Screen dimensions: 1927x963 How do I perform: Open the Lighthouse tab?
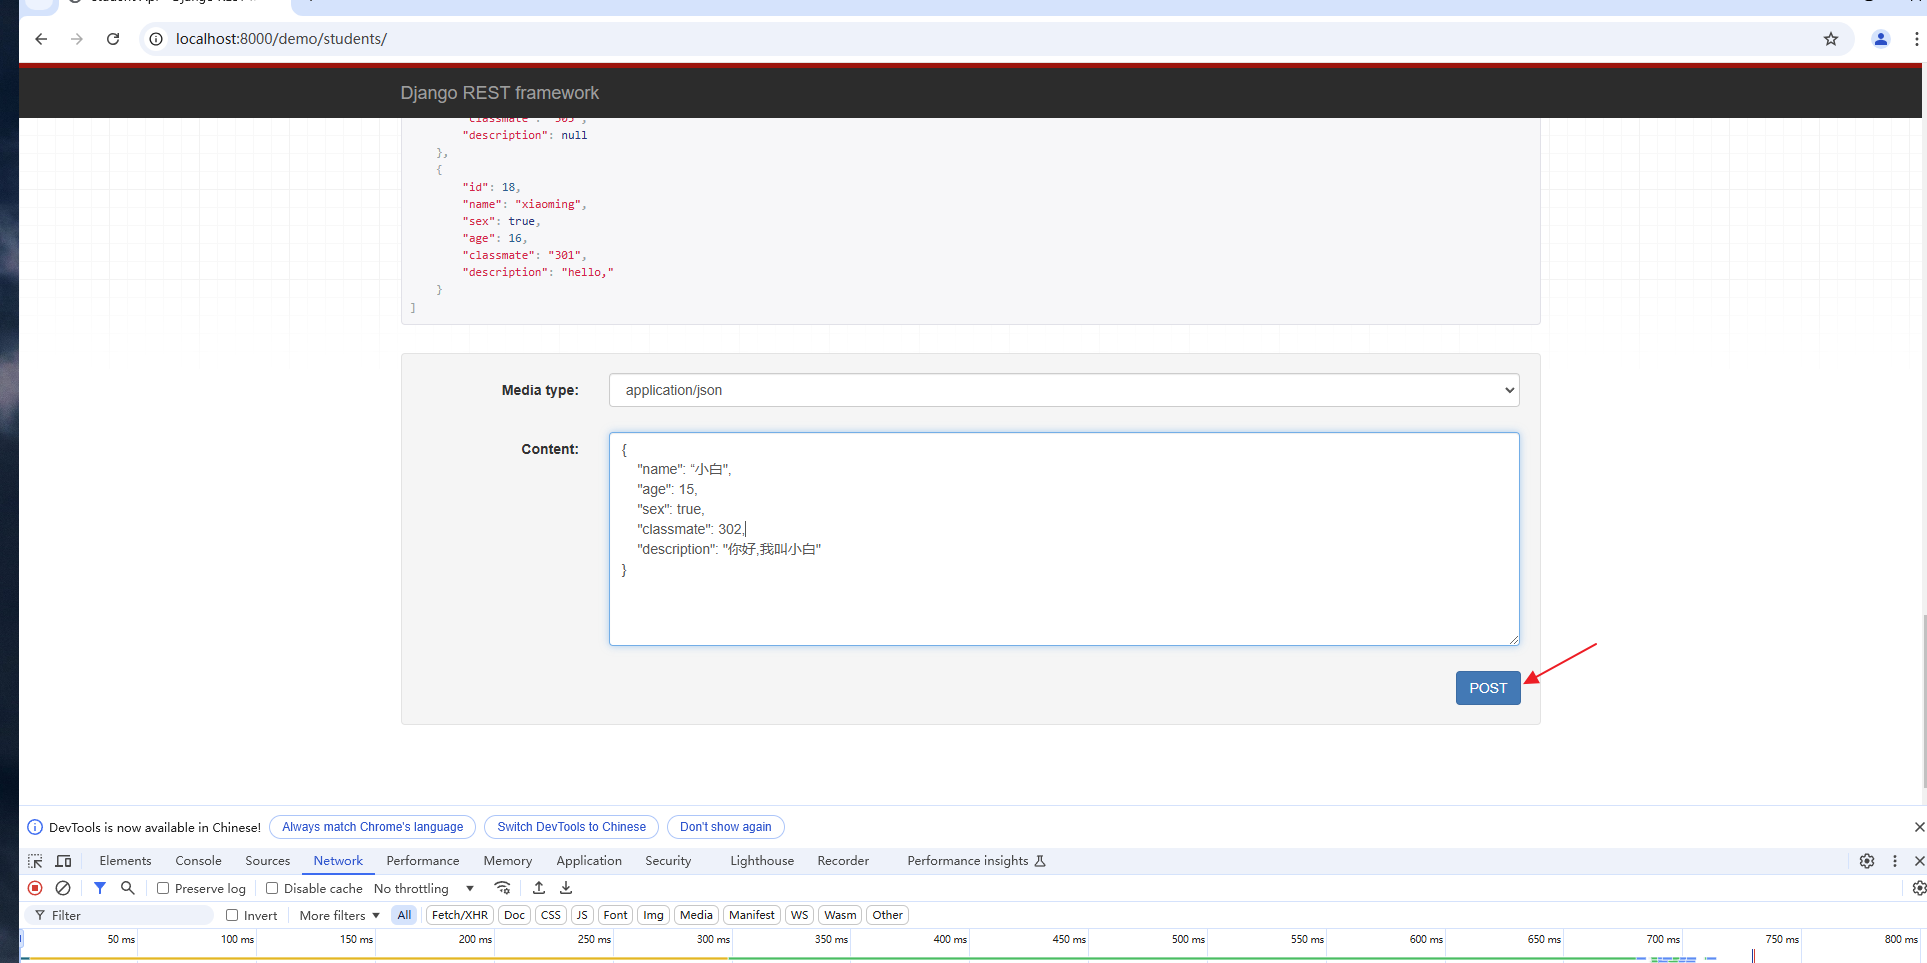[x=762, y=861]
